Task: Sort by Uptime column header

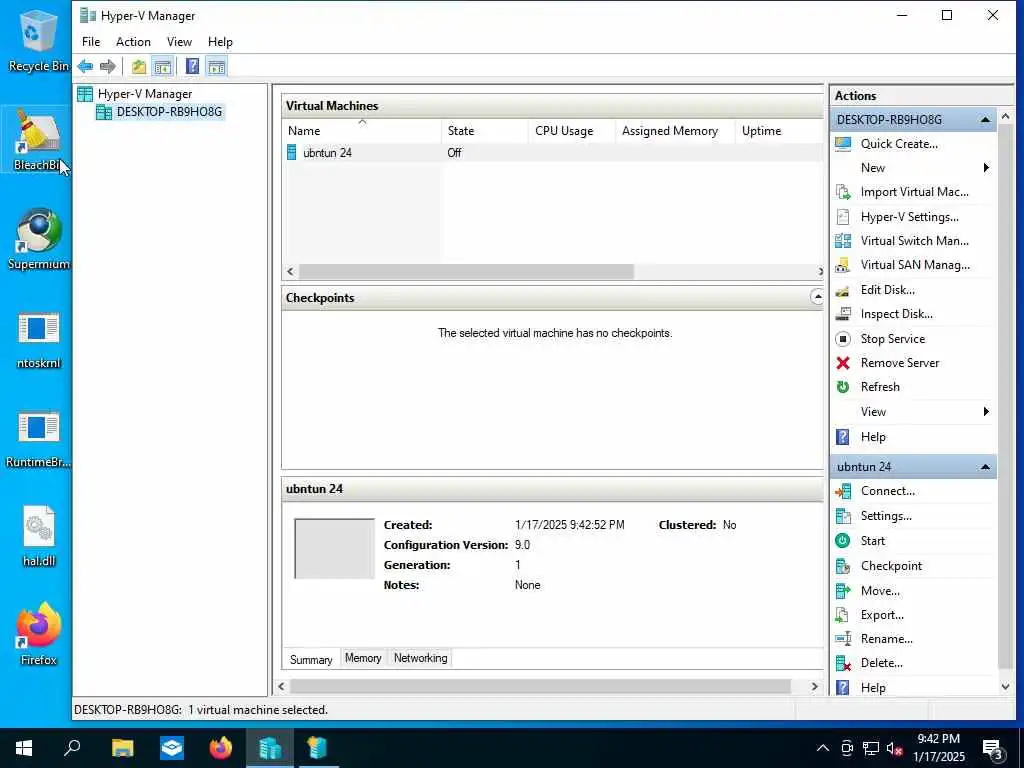Action: [779, 131]
